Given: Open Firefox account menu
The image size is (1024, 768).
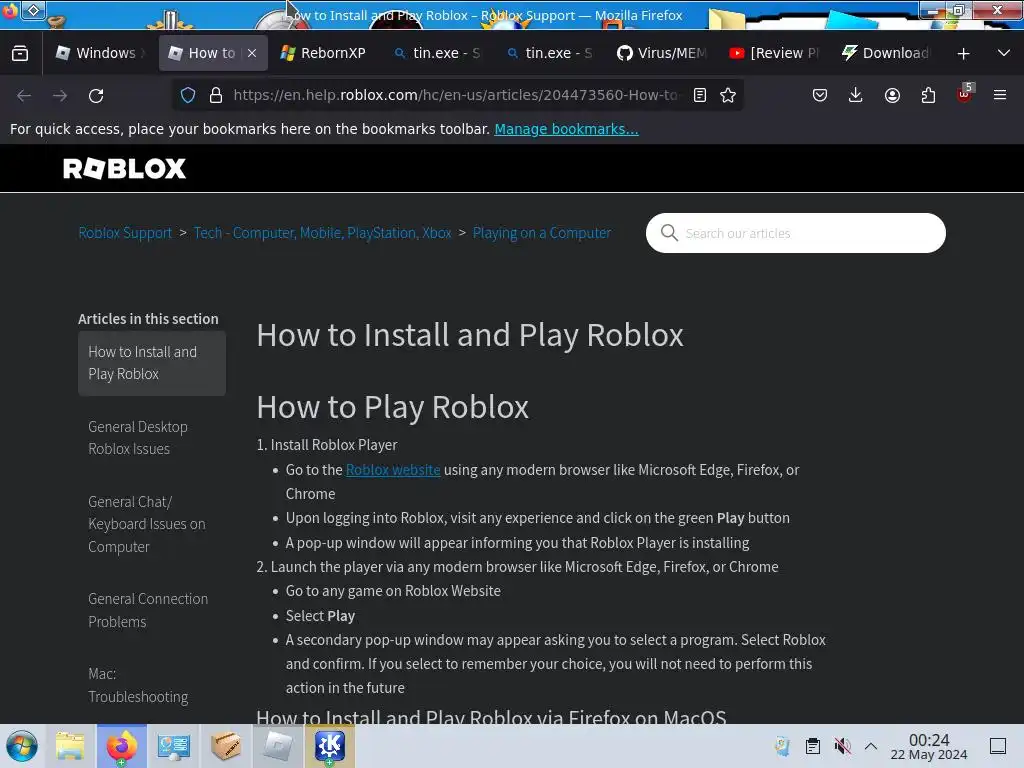Looking at the screenshot, I should click(892, 95).
